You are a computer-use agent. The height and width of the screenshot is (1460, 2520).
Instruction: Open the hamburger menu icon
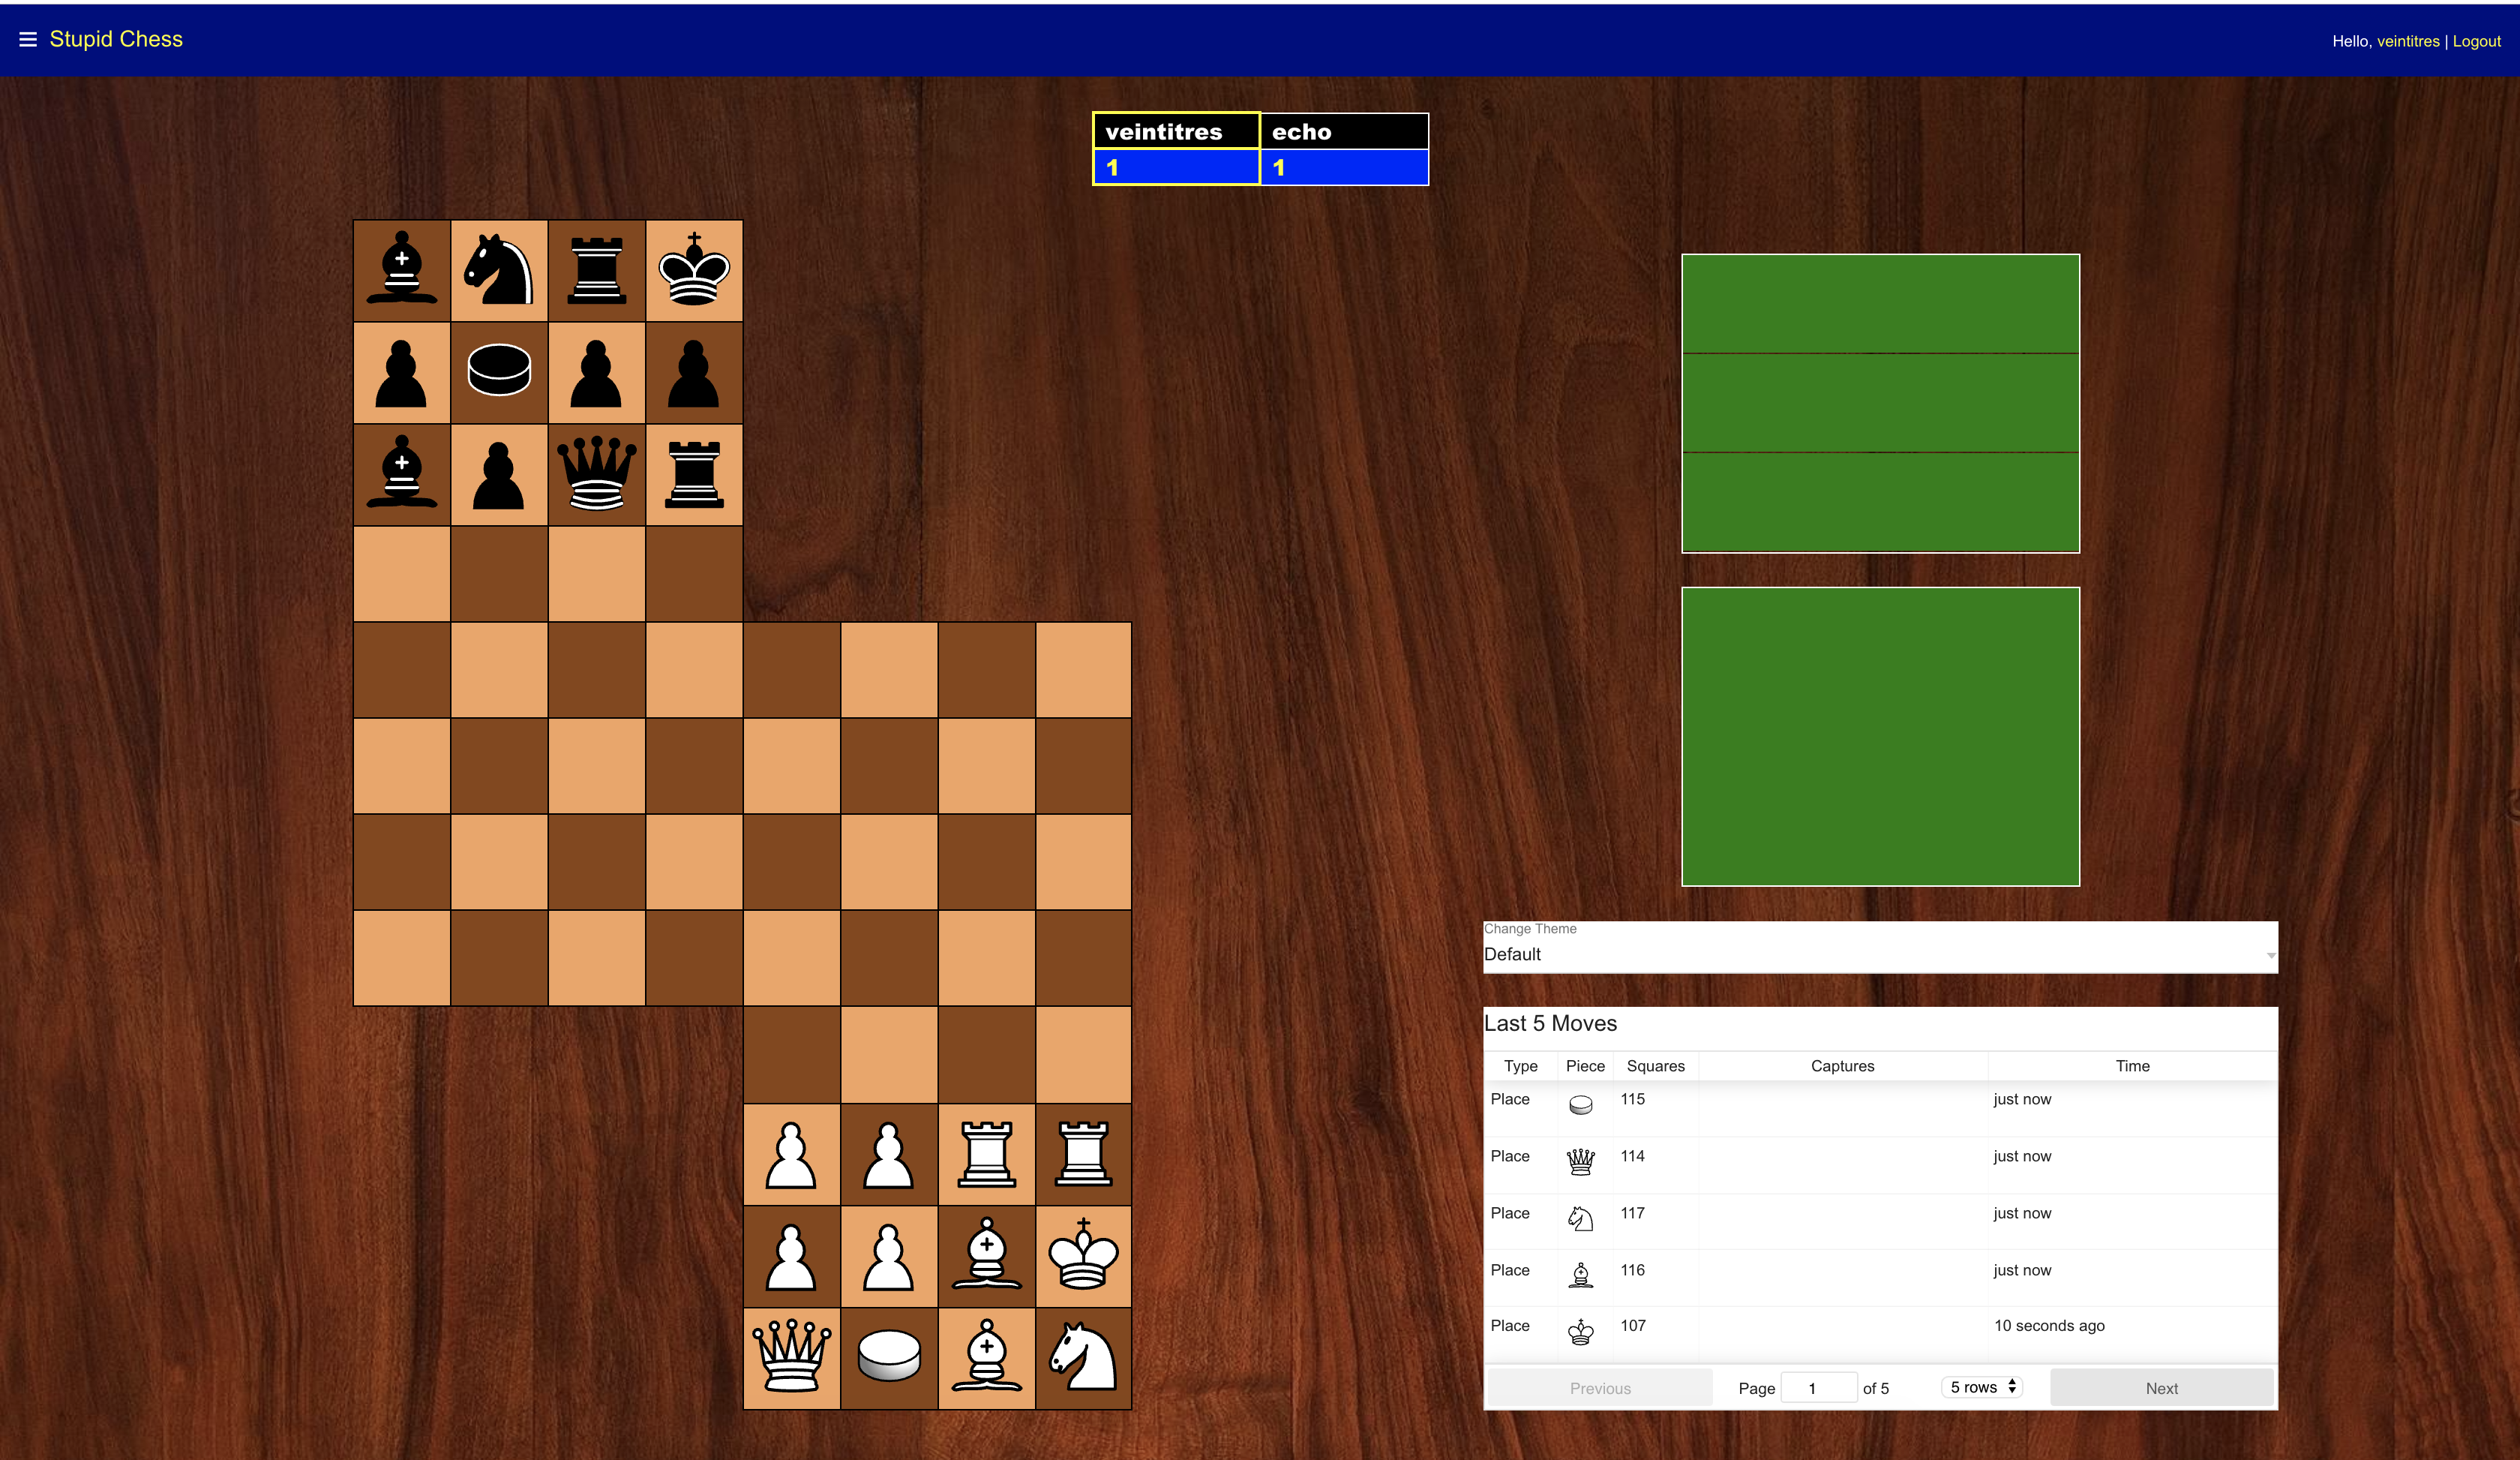click(x=28, y=39)
